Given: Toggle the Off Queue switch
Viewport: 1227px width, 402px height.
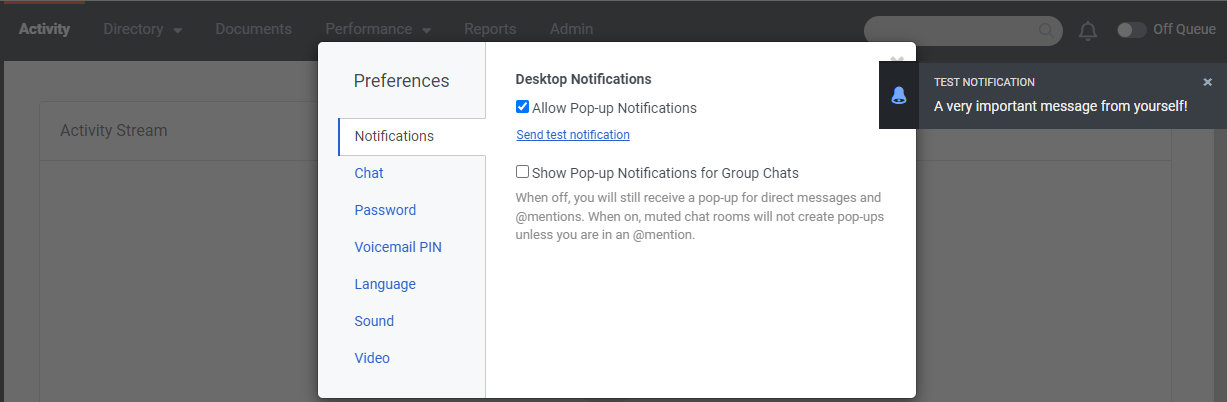Looking at the screenshot, I should tap(1132, 30).
